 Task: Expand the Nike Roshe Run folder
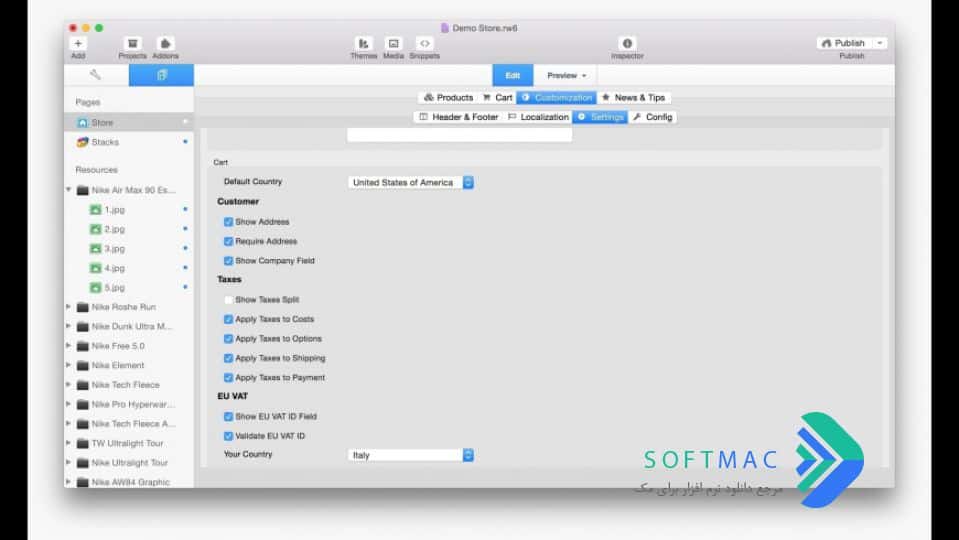[x=68, y=306]
